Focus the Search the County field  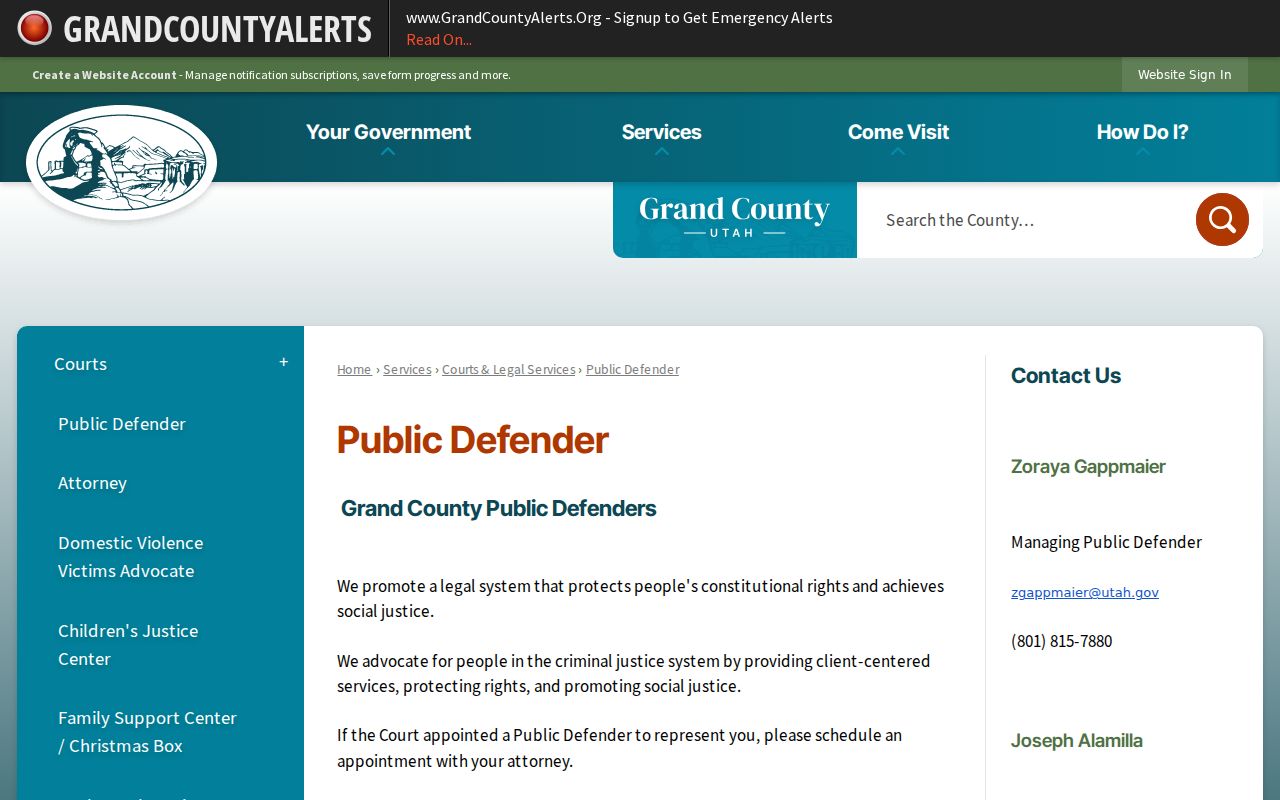tap(1025, 220)
